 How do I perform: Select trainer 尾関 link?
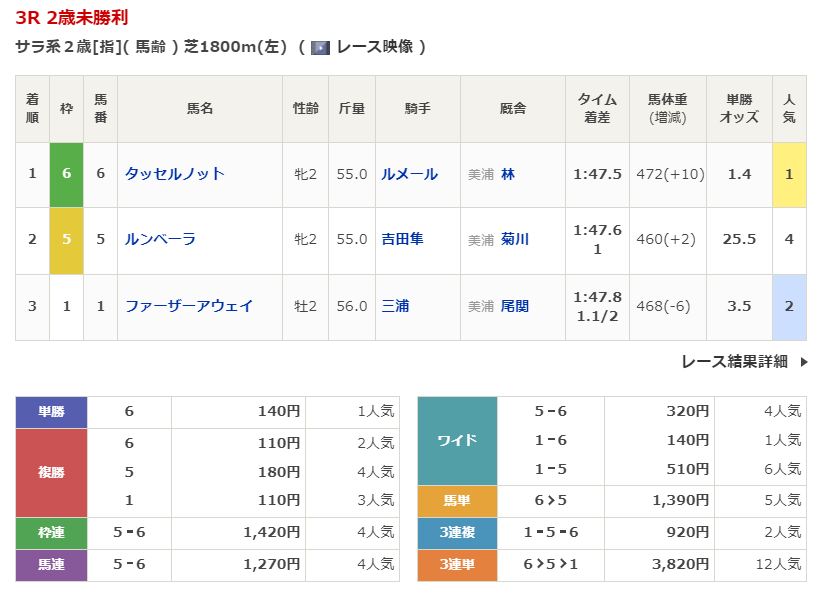tap(514, 306)
